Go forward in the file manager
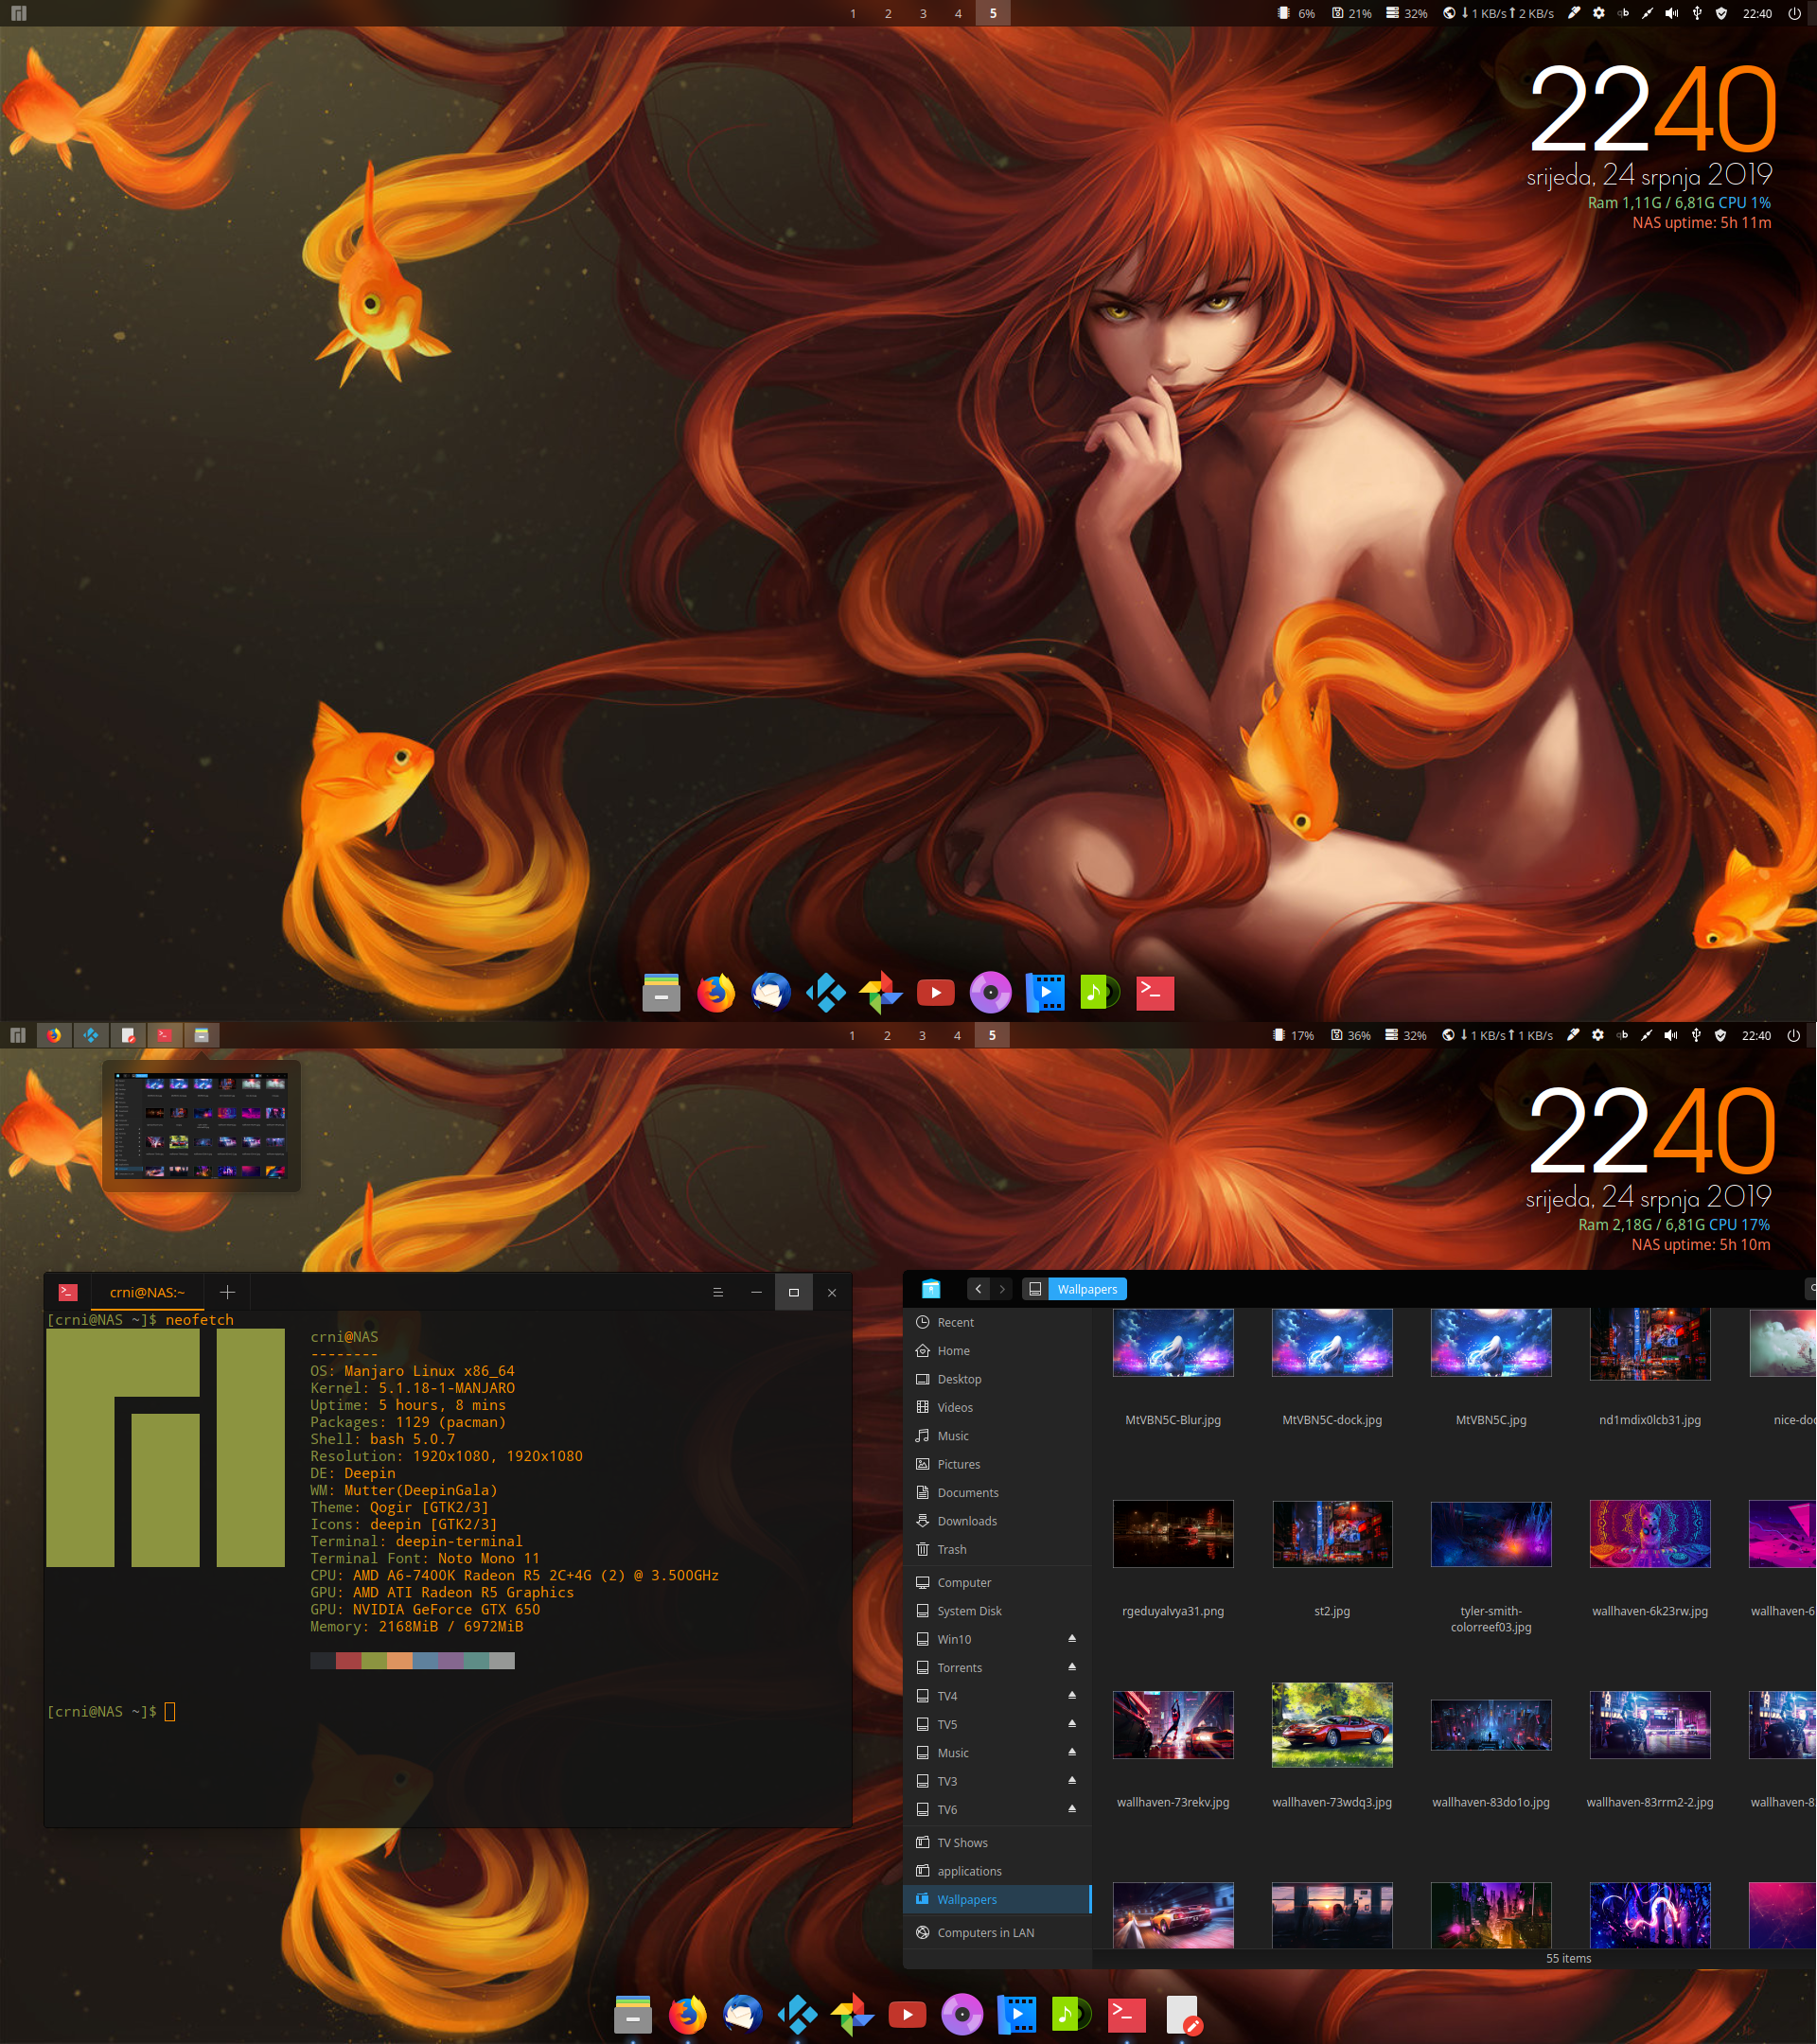 click(1002, 1289)
